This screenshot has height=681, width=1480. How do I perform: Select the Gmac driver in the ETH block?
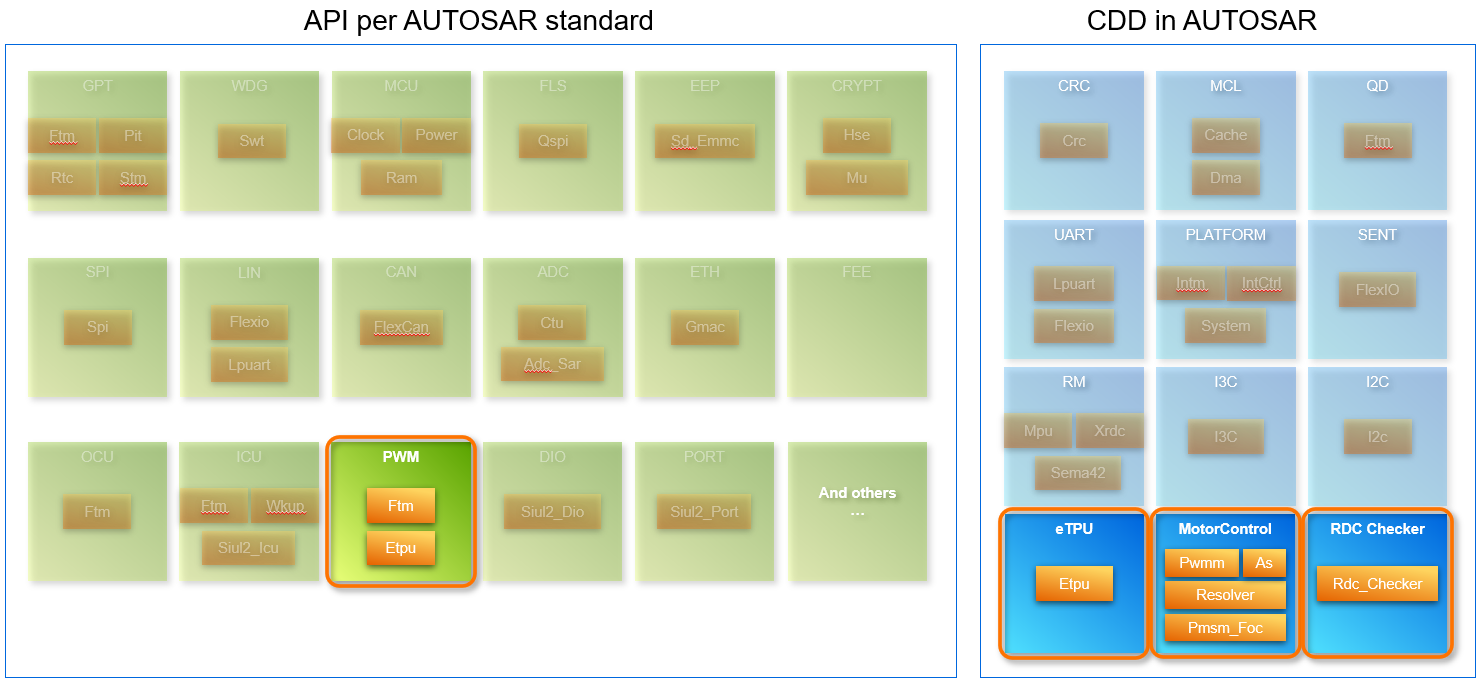click(705, 327)
